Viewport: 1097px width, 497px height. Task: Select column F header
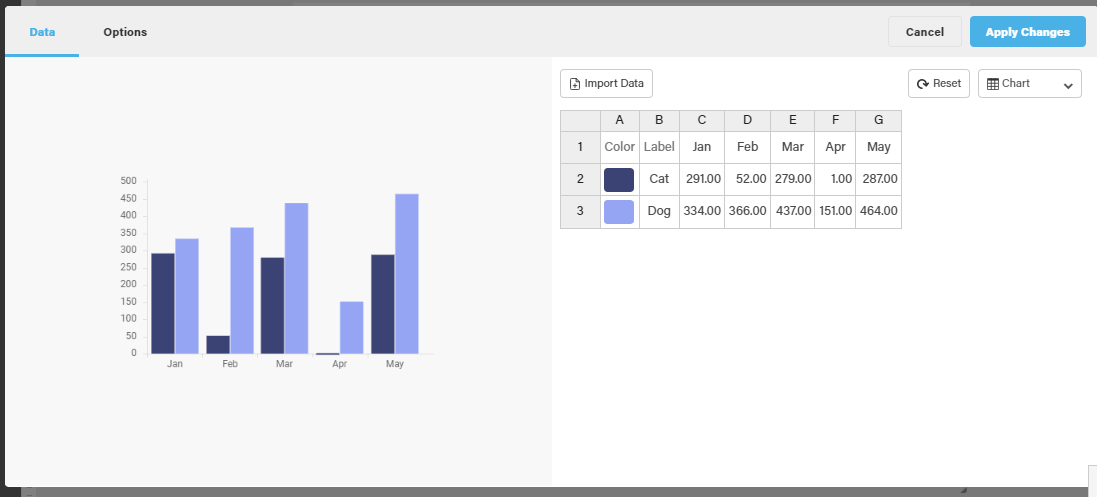pos(835,120)
